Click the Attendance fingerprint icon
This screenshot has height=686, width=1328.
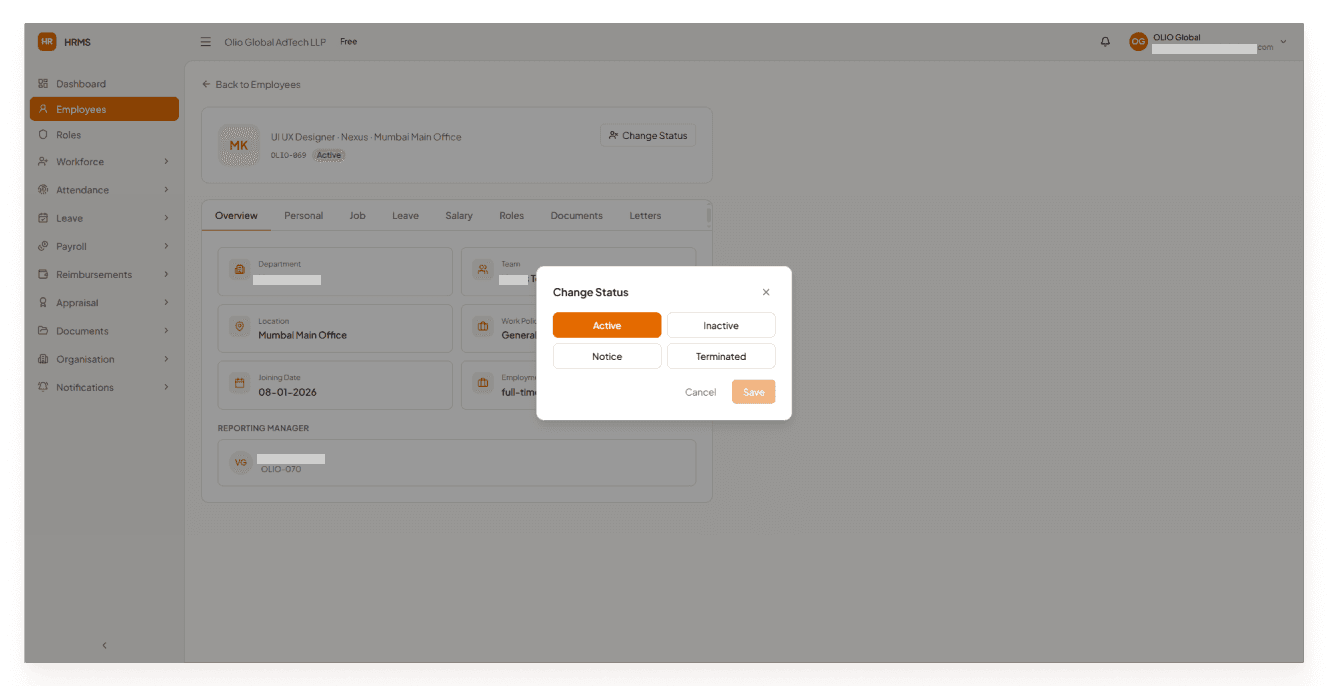43,190
